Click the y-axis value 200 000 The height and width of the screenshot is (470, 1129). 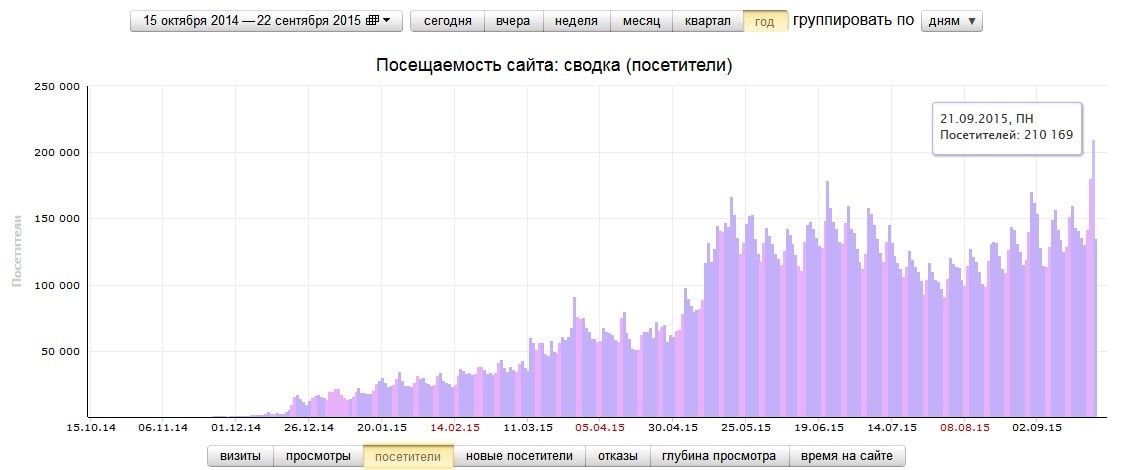(x=57, y=153)
